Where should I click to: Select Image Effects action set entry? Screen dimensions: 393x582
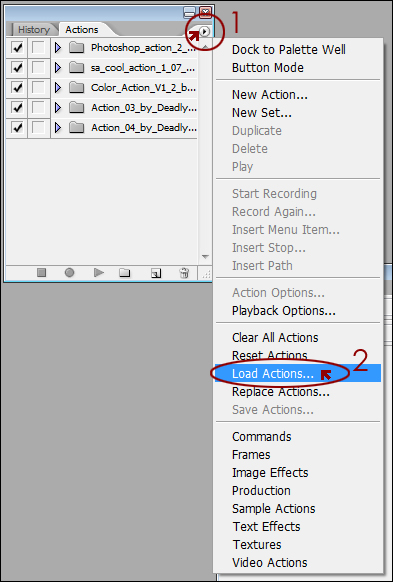[x=270, y=473]
